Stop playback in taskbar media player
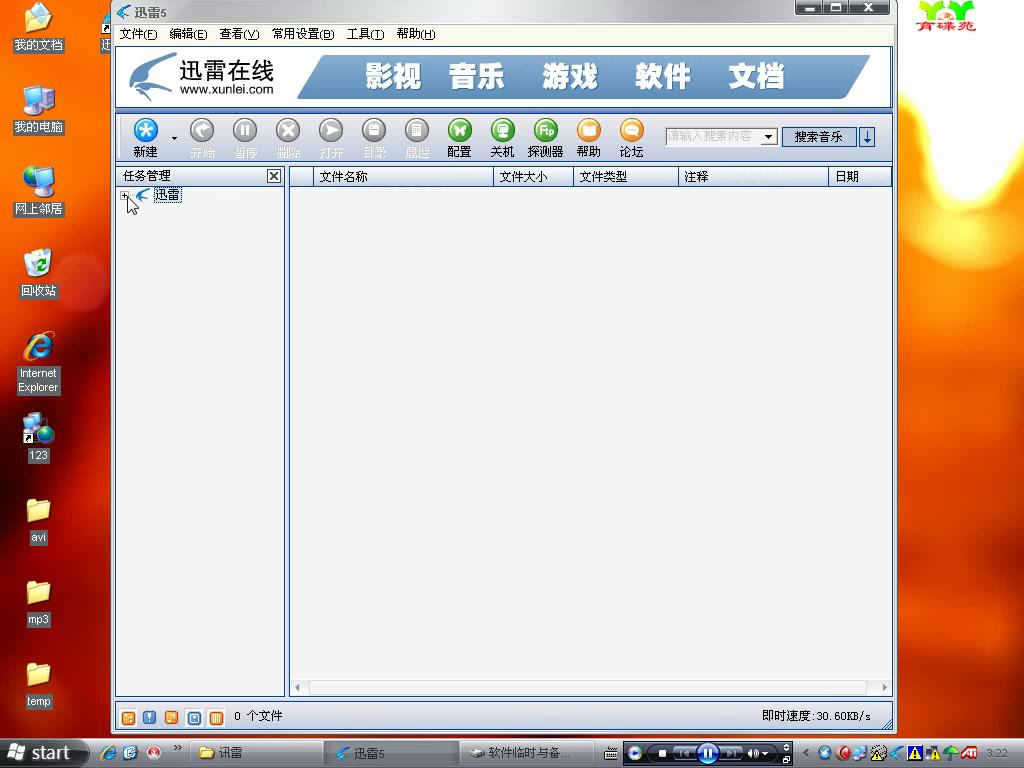This screenshot has height=768, width=1024. pyautogui.click(x=662, y=754)
